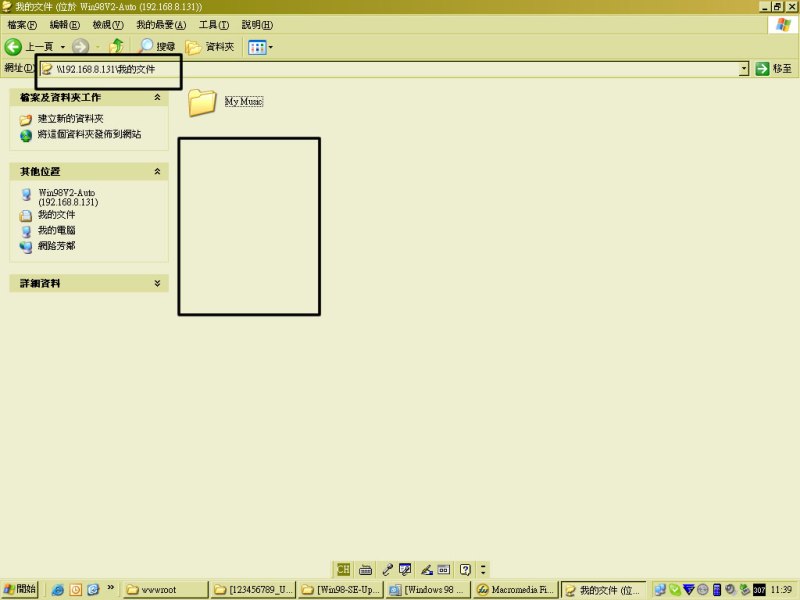Open the Back history dropdown arrow
This screenshot has height=600, width=800.
[x=63, y=47]
